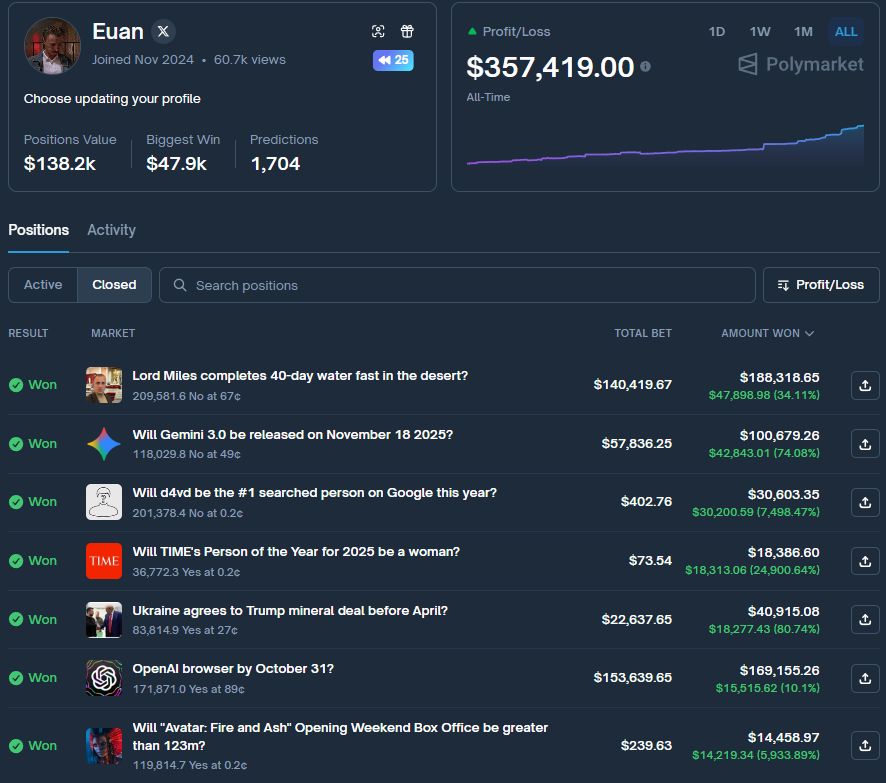Click the RESULT column header
Screen dimensions: 886x783
[28, 333]
